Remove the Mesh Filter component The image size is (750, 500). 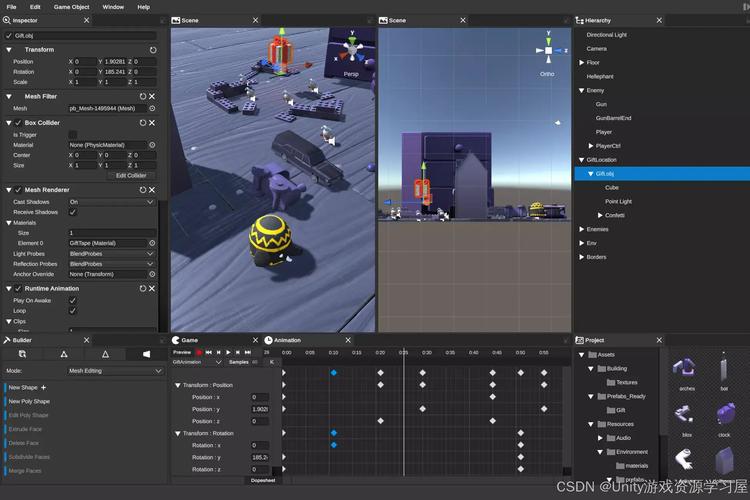coord(153,97)
